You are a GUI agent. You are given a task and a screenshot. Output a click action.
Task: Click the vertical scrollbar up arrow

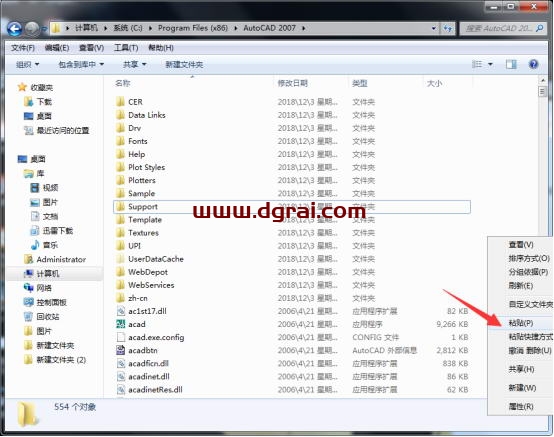(542, 81)
